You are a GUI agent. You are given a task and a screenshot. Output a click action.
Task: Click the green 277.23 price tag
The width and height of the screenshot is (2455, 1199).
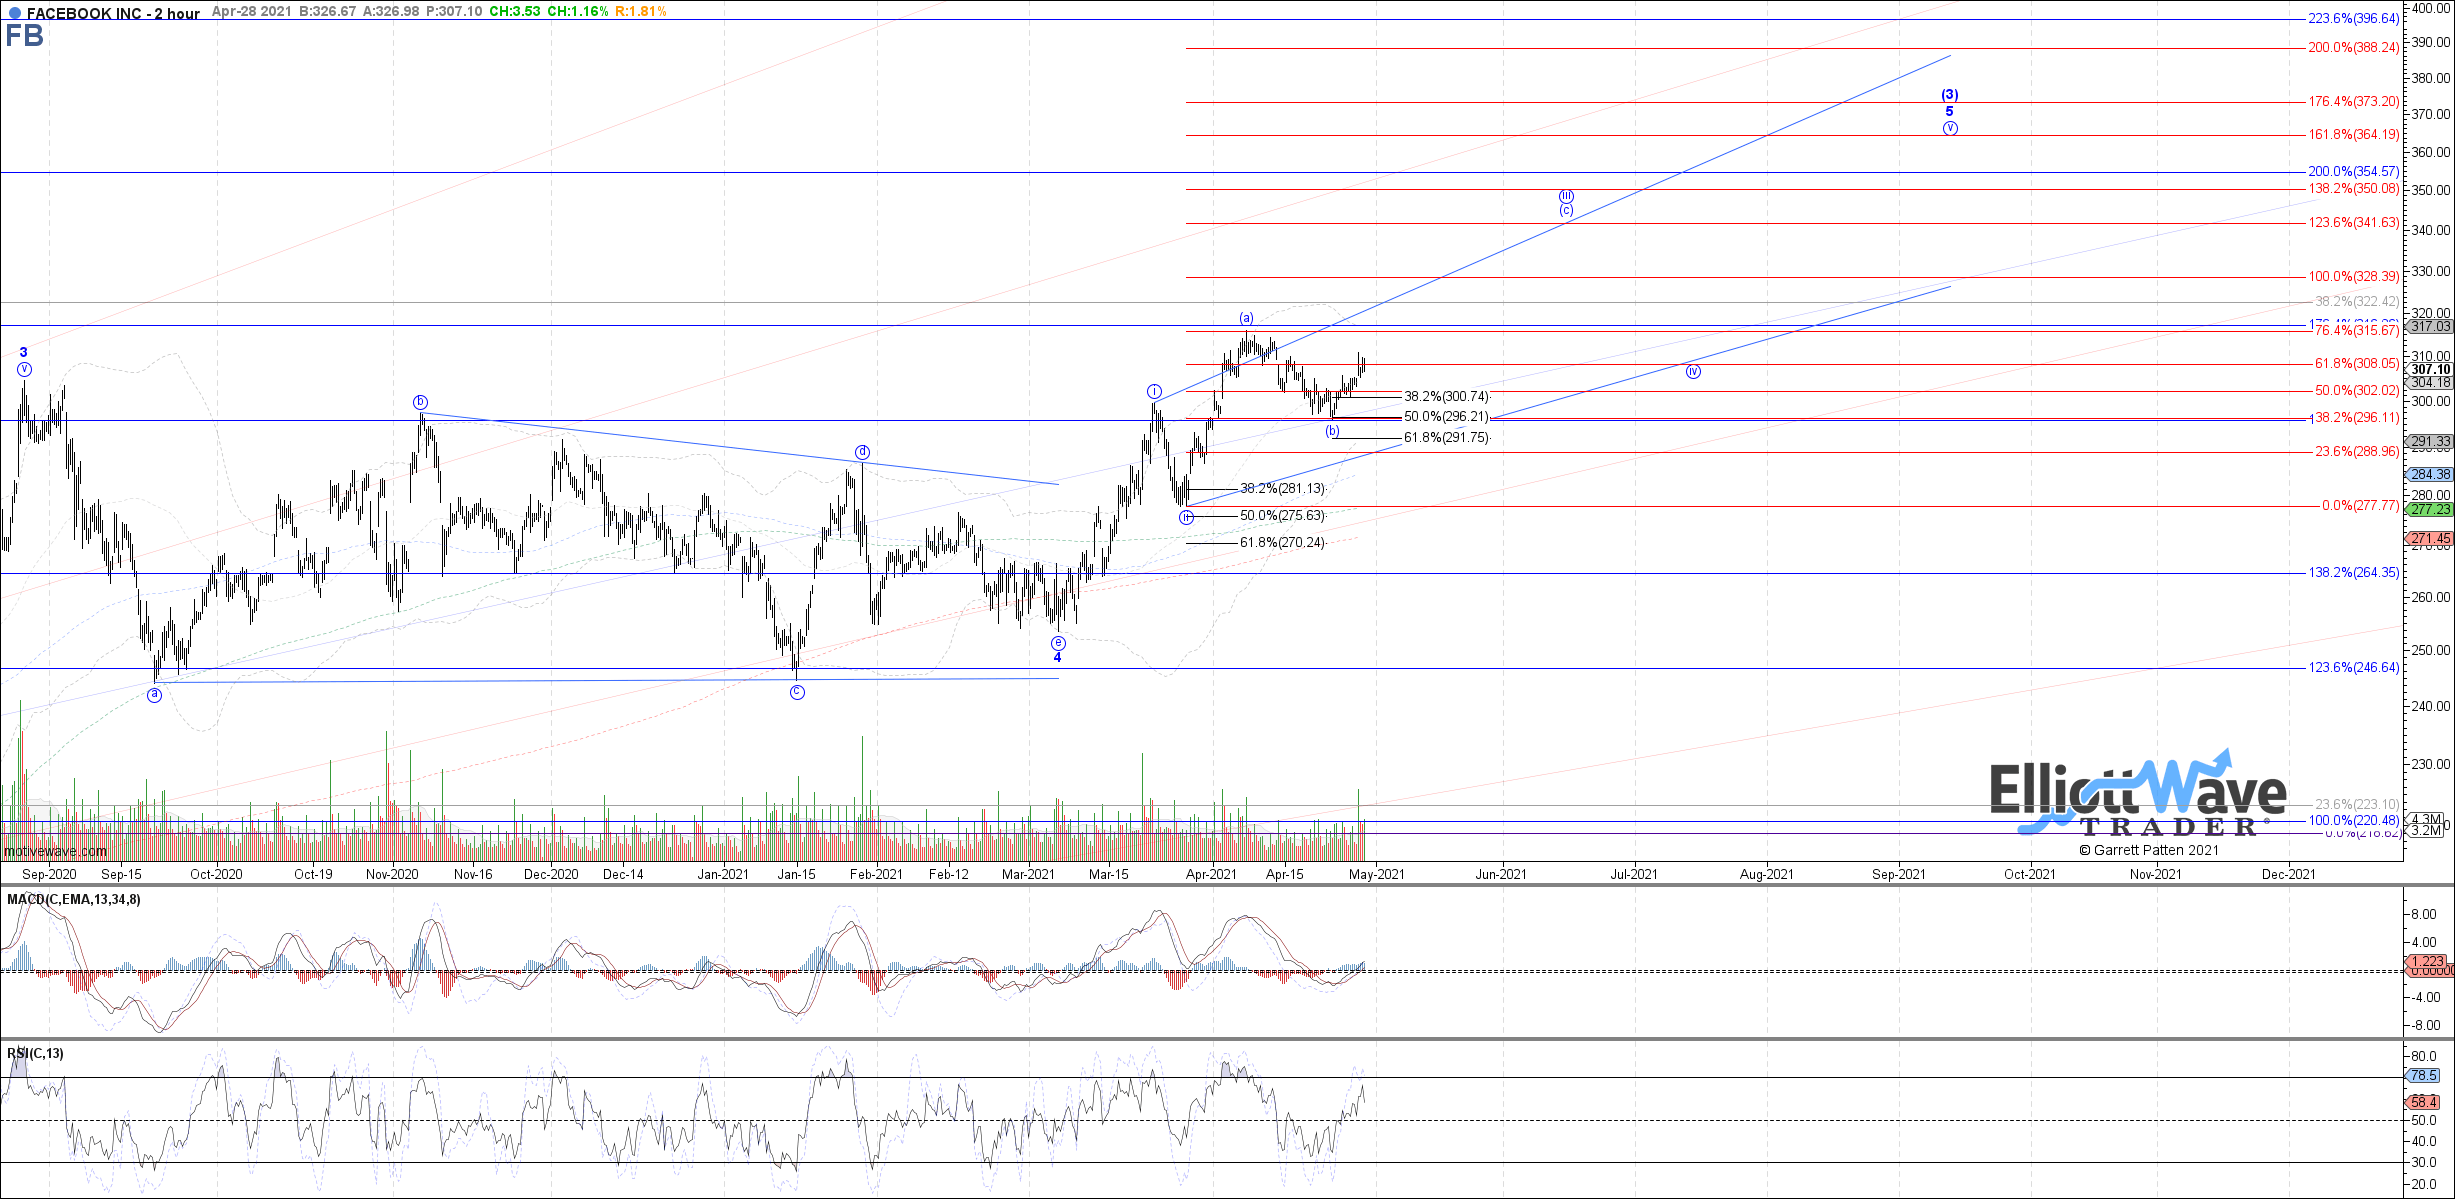2429,509
